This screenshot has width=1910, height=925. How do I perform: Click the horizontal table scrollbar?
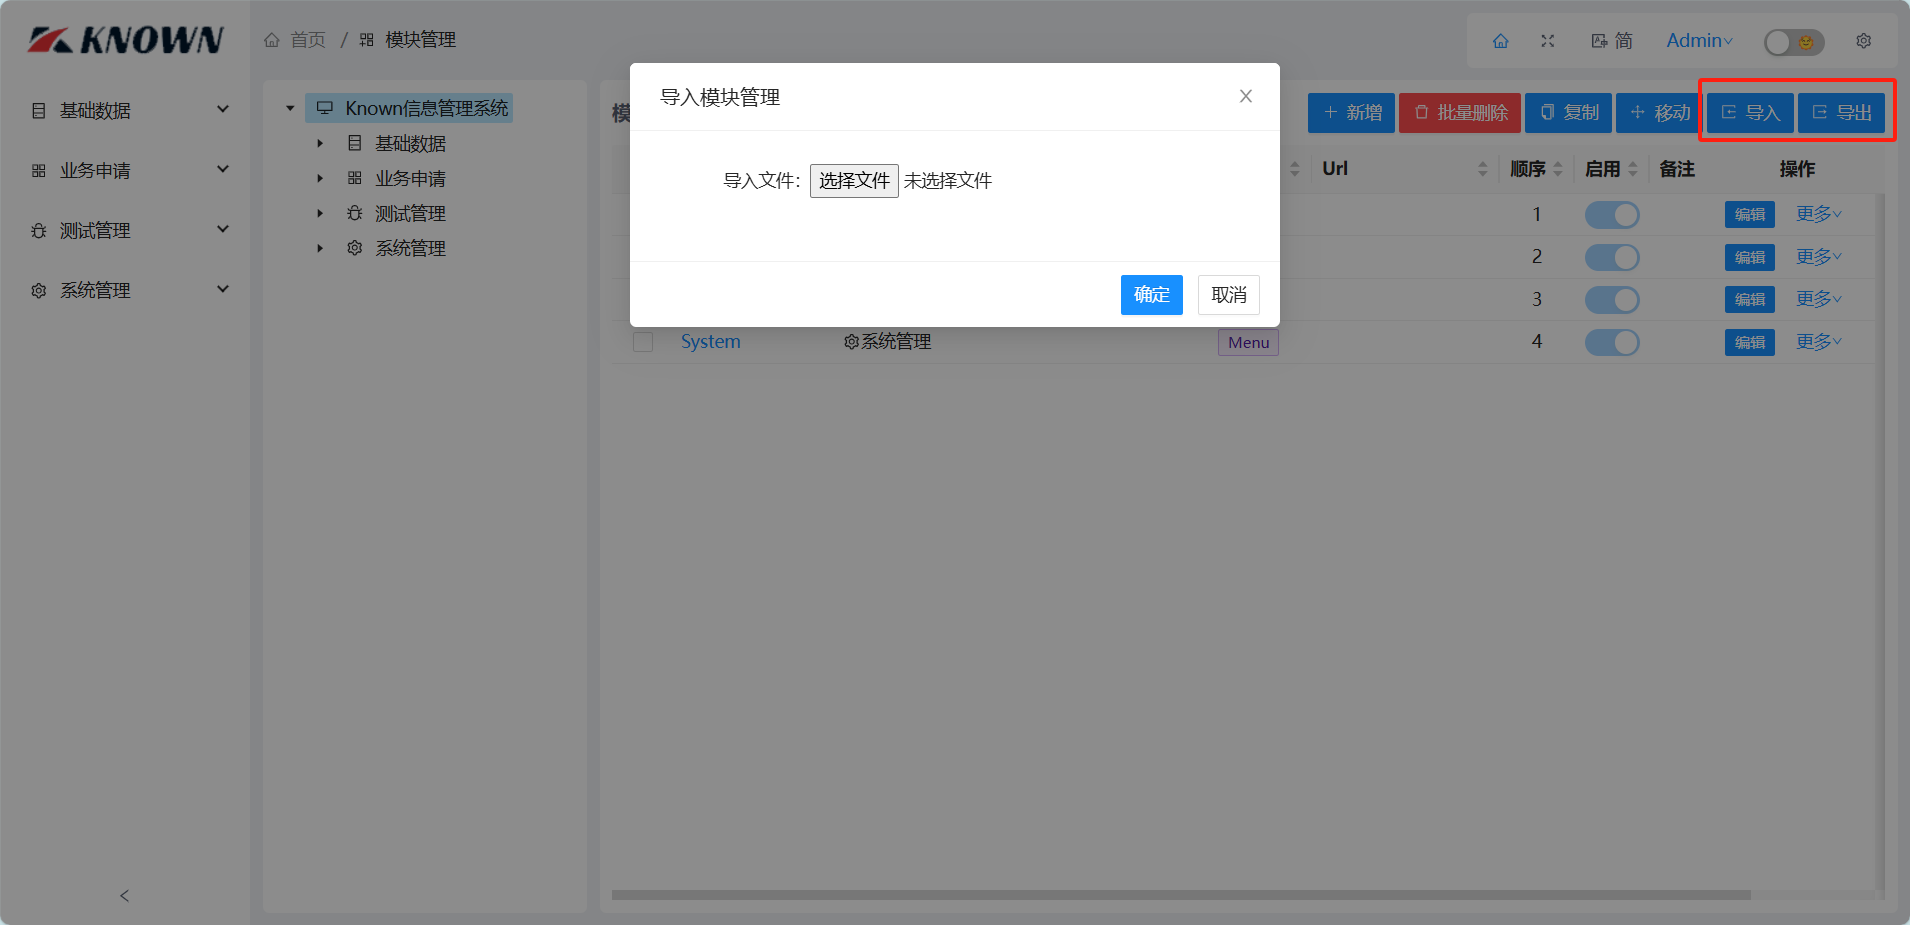[1181, 895]
